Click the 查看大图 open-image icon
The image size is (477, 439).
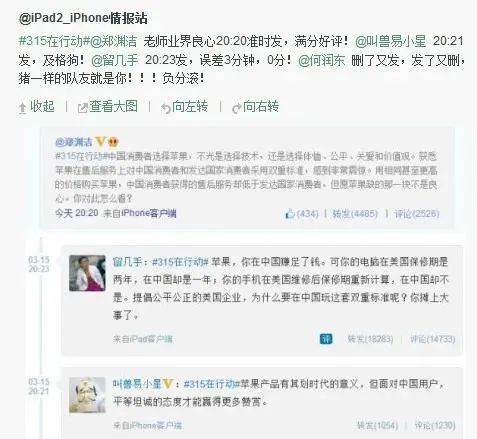[x=82, y=108]
